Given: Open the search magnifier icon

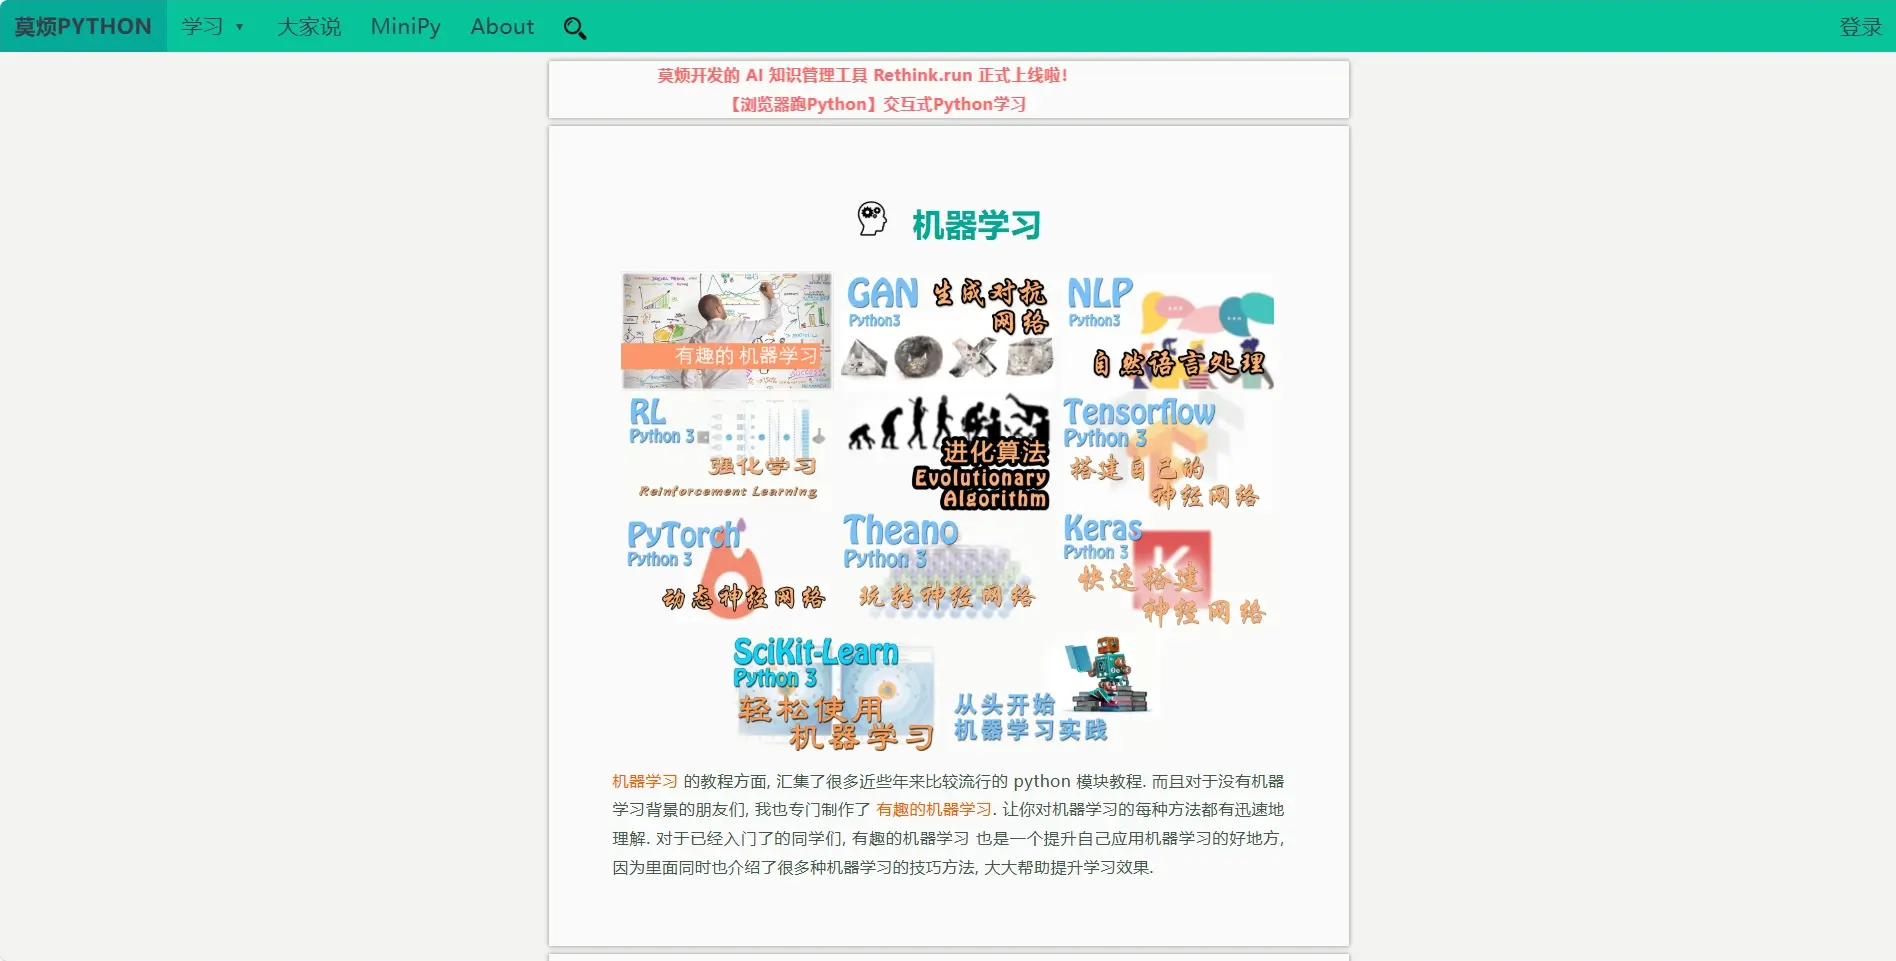Looking at the screenshot, I should (575, 27).
